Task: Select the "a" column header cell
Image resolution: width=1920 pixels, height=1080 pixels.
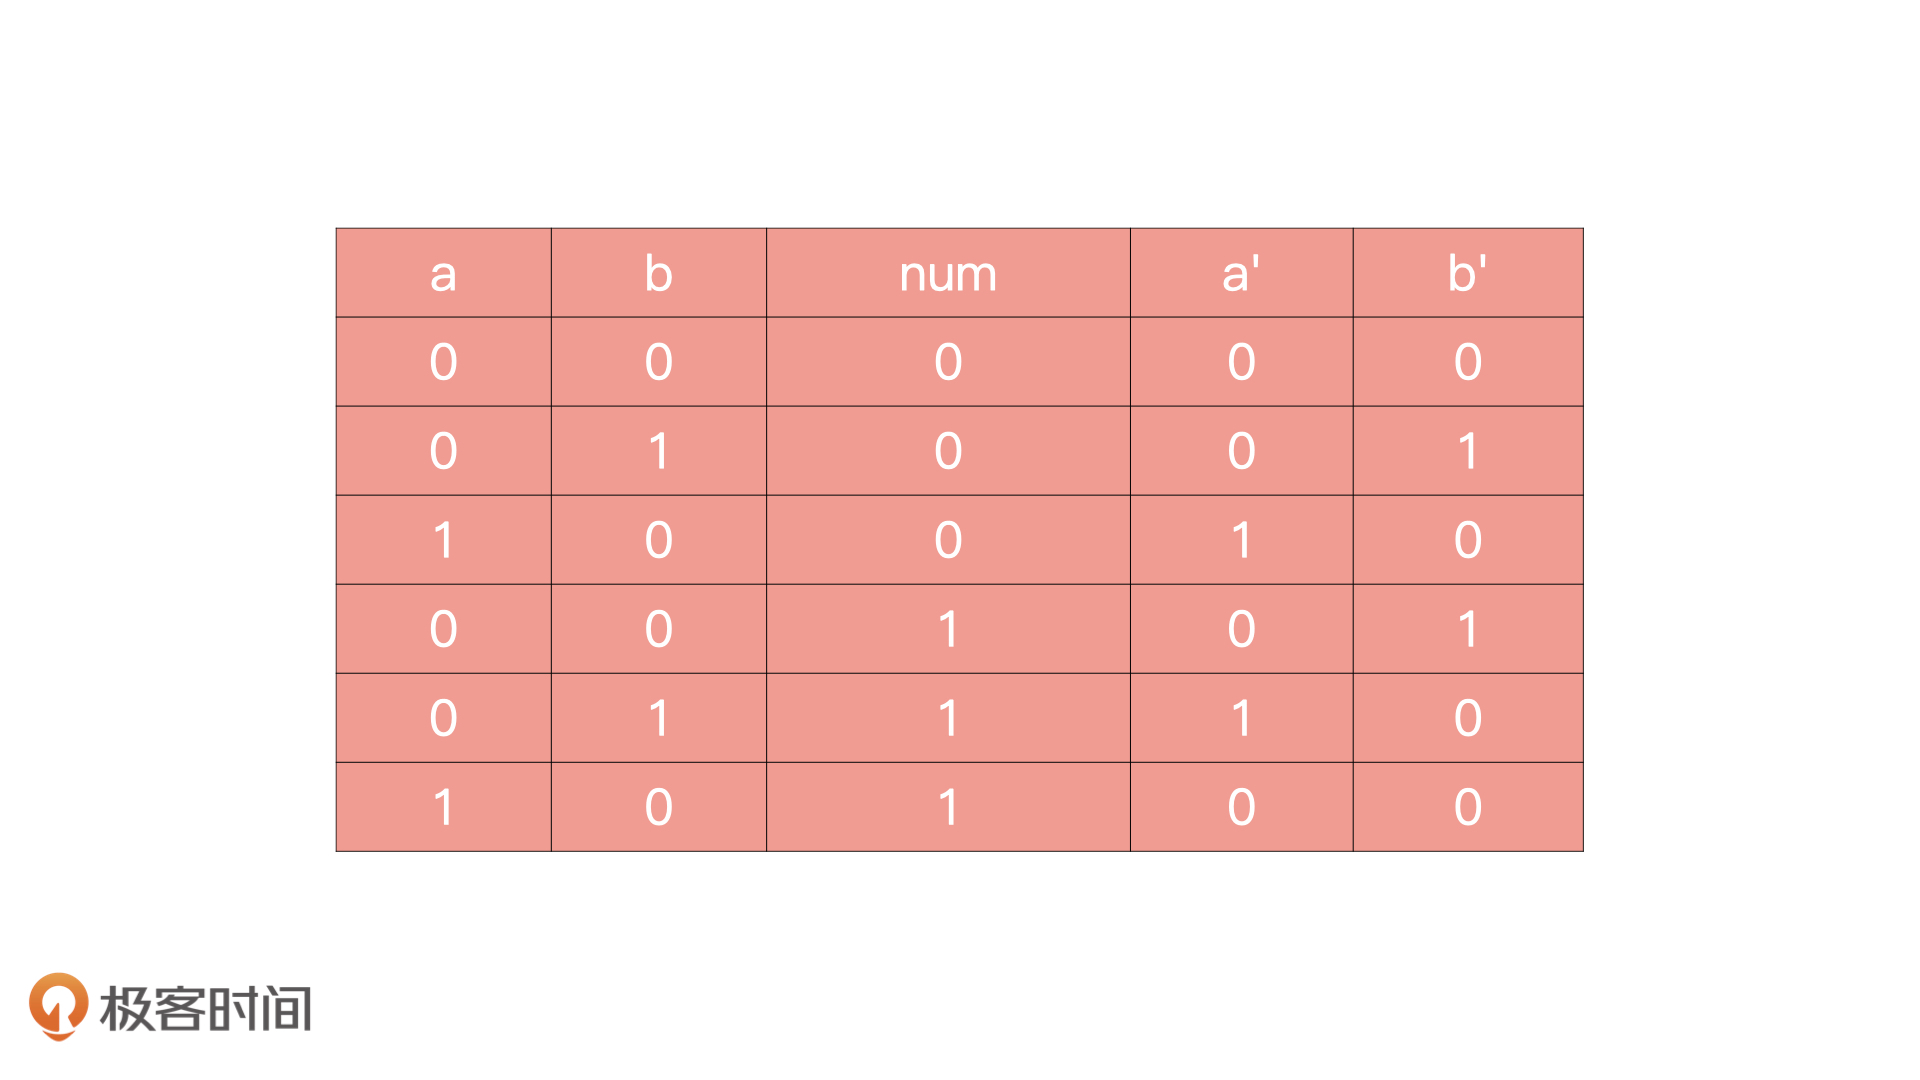Action: [x=443, y=273]
